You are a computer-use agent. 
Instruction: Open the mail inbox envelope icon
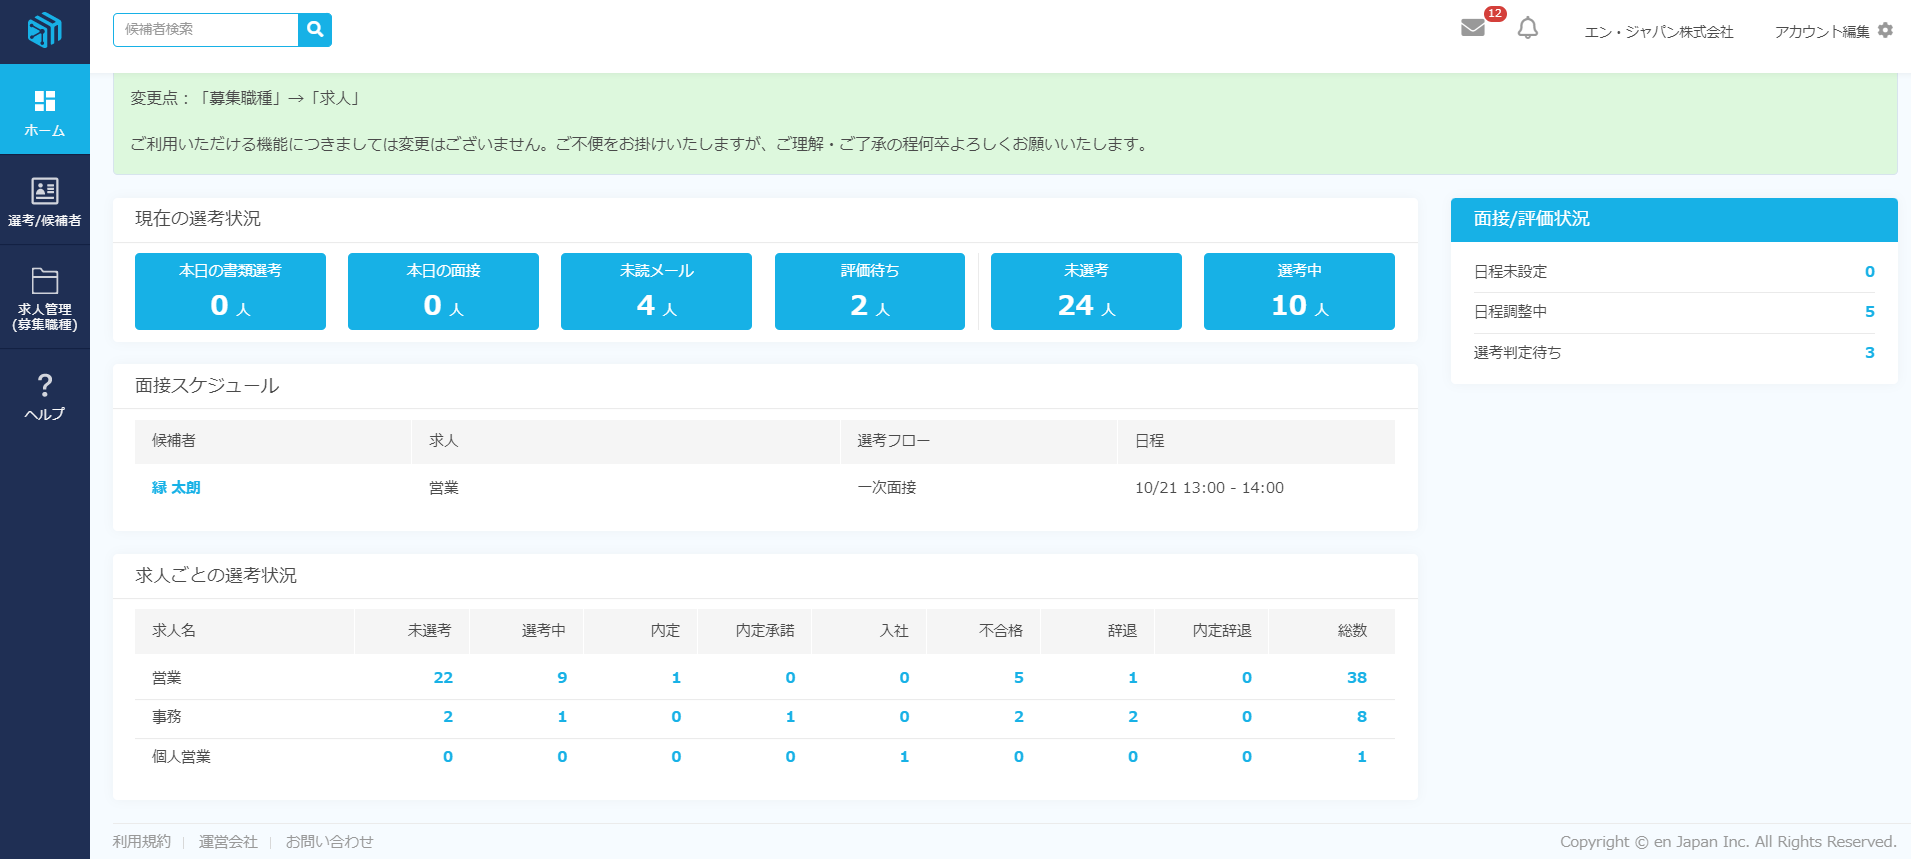[1472, 28]
